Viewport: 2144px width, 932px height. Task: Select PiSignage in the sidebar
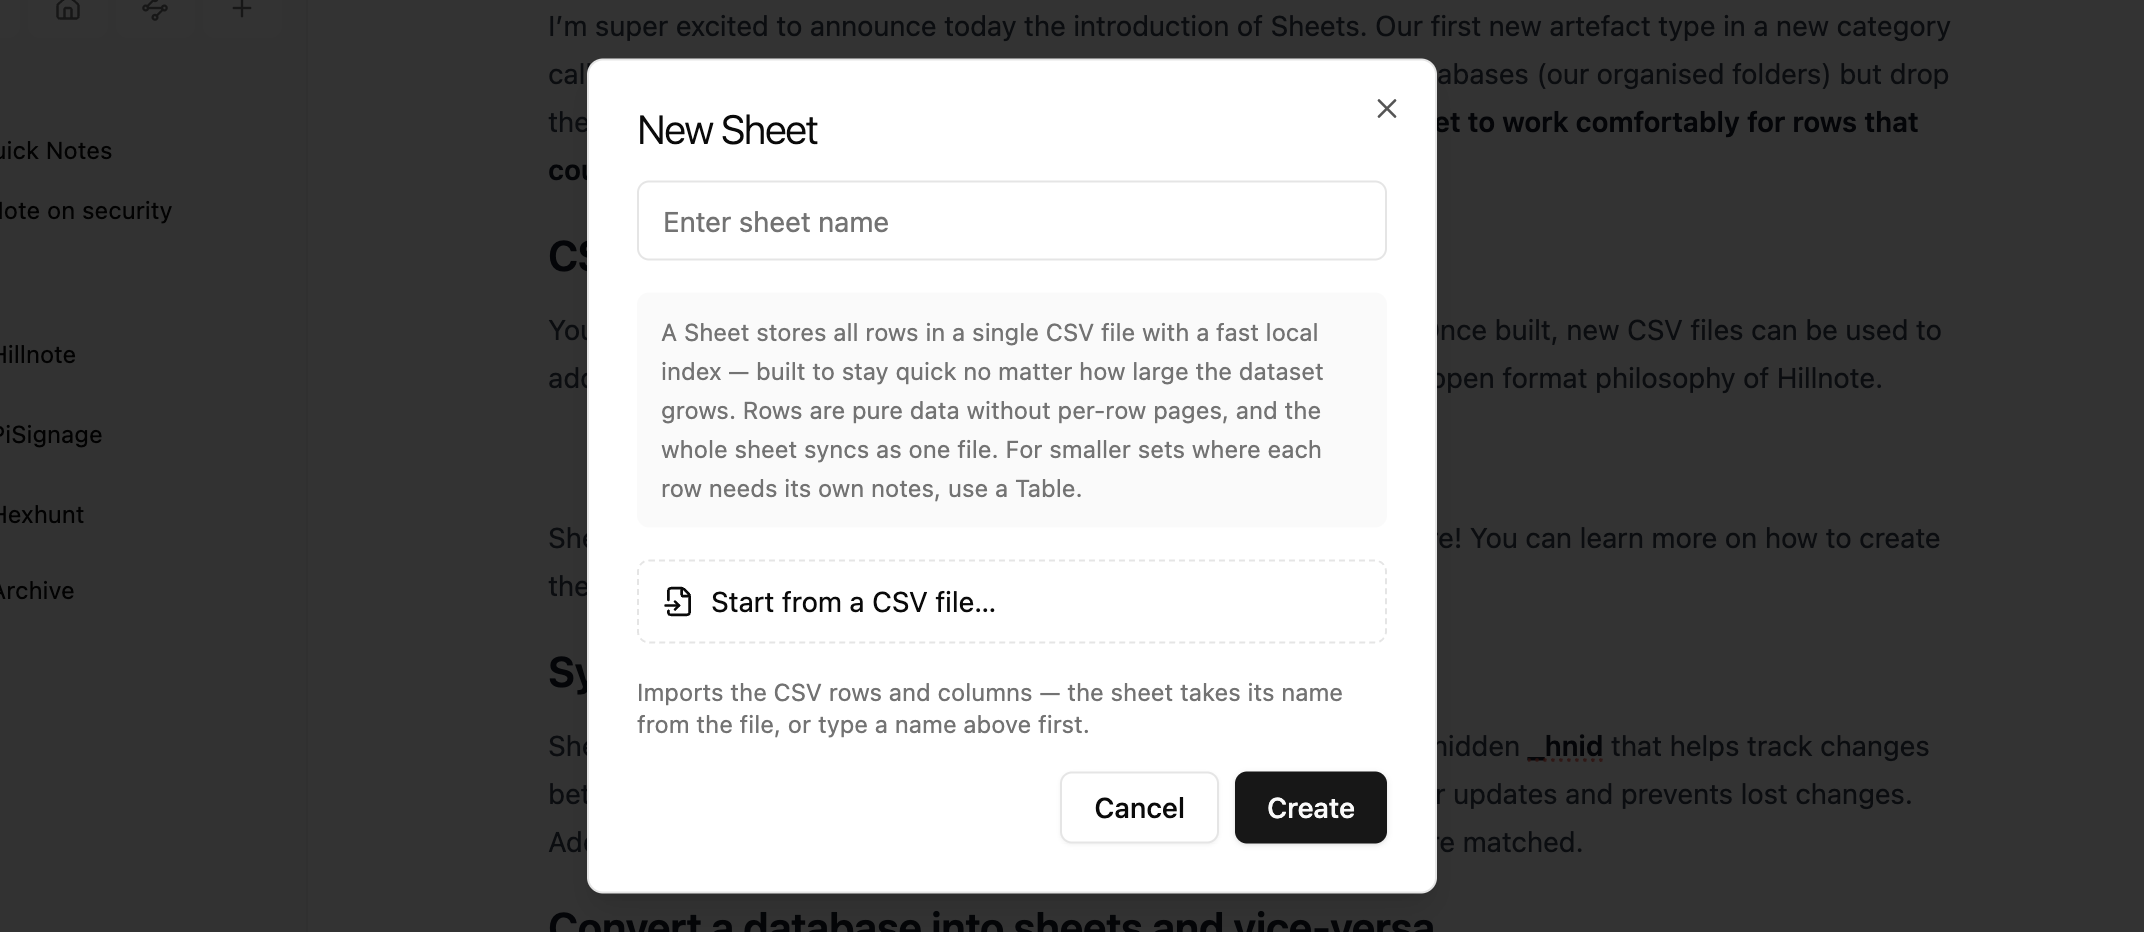[x=51, y=435]
